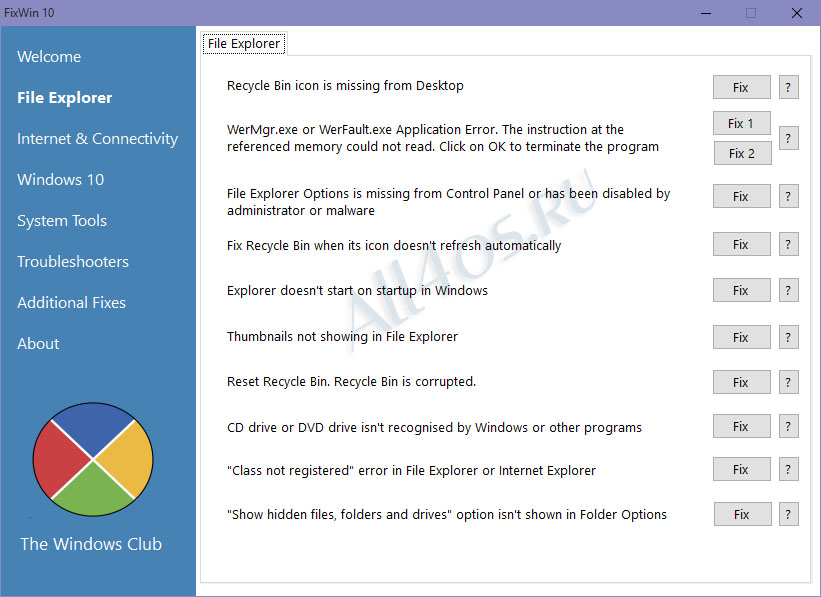Open the About page
This screenshot has width=821, height=597.
(38, 344)
